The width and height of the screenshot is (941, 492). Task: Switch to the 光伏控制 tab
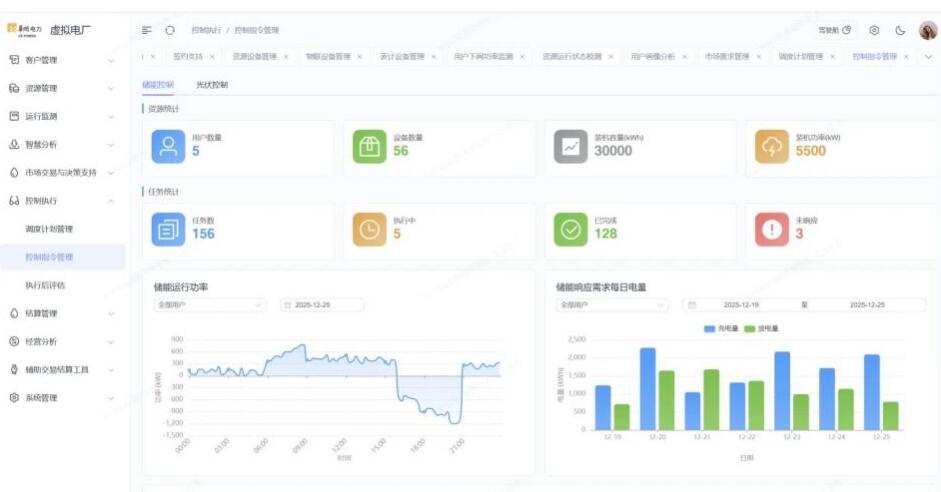point(211,85)
